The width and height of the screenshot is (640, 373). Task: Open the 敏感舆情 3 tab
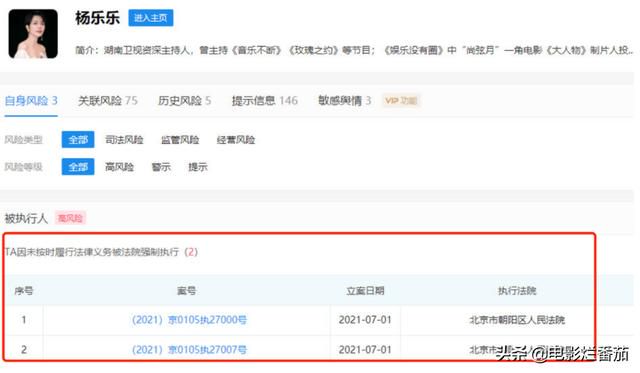click(x=344, y=101)
